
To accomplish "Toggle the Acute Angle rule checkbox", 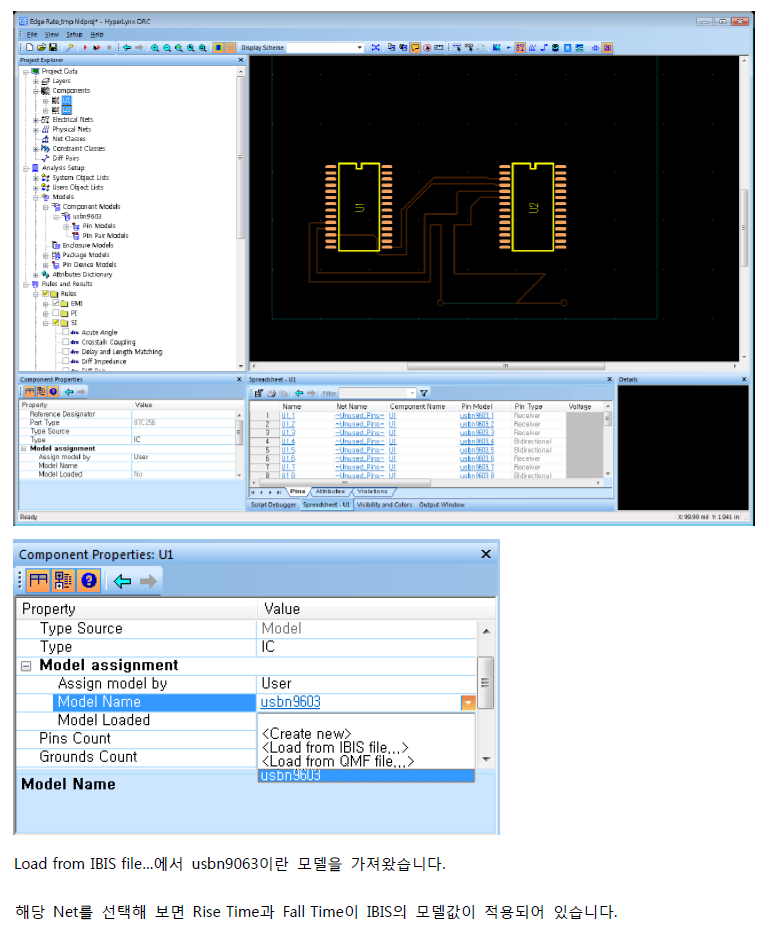I will pos(66,332).
